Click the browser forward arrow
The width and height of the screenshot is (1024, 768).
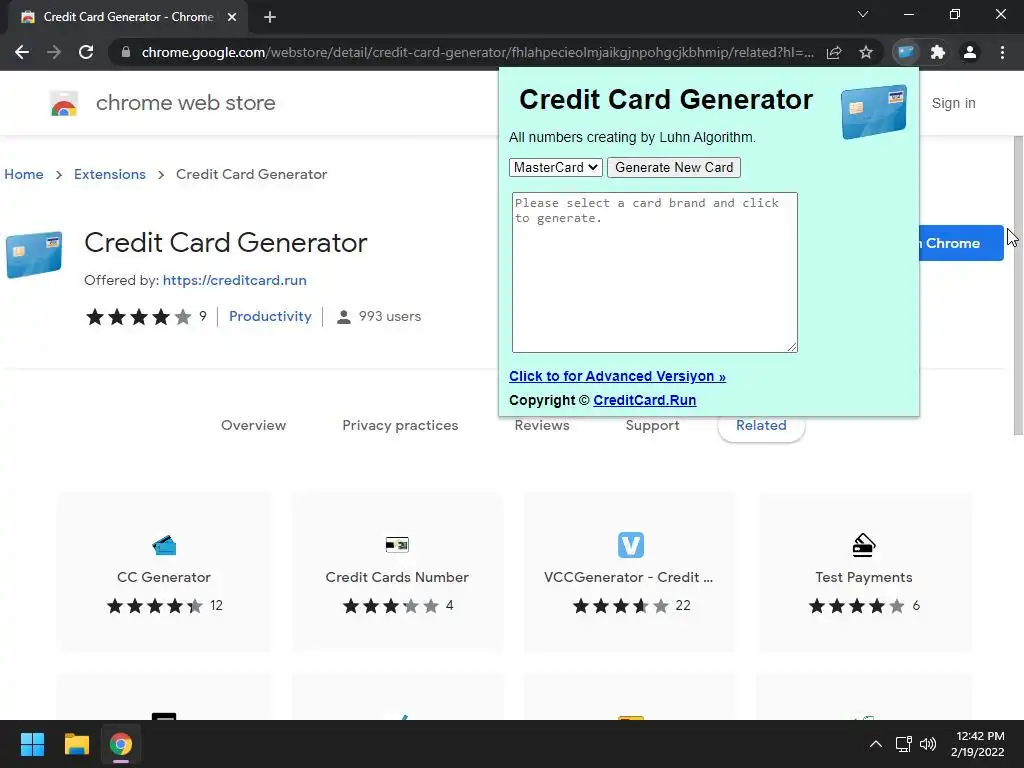pos(54,52)
